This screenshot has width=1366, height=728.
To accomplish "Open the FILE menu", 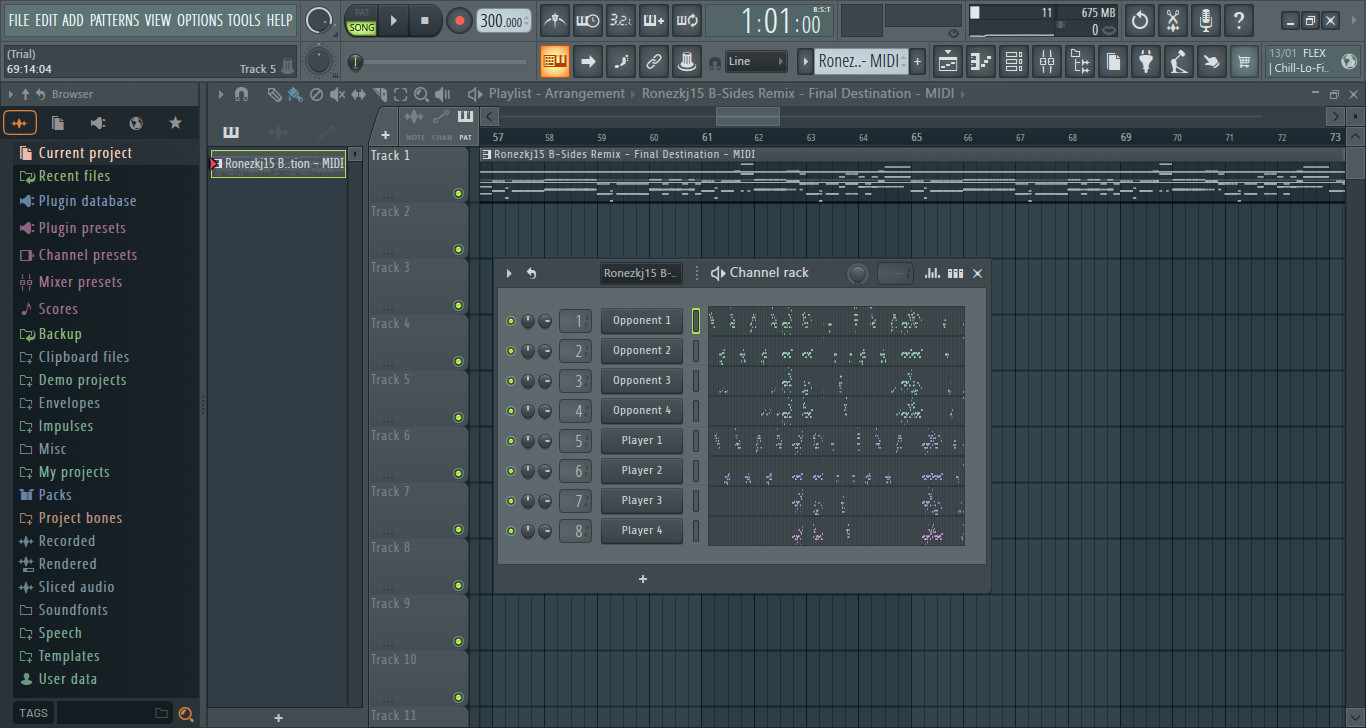I will coord(19,20).
